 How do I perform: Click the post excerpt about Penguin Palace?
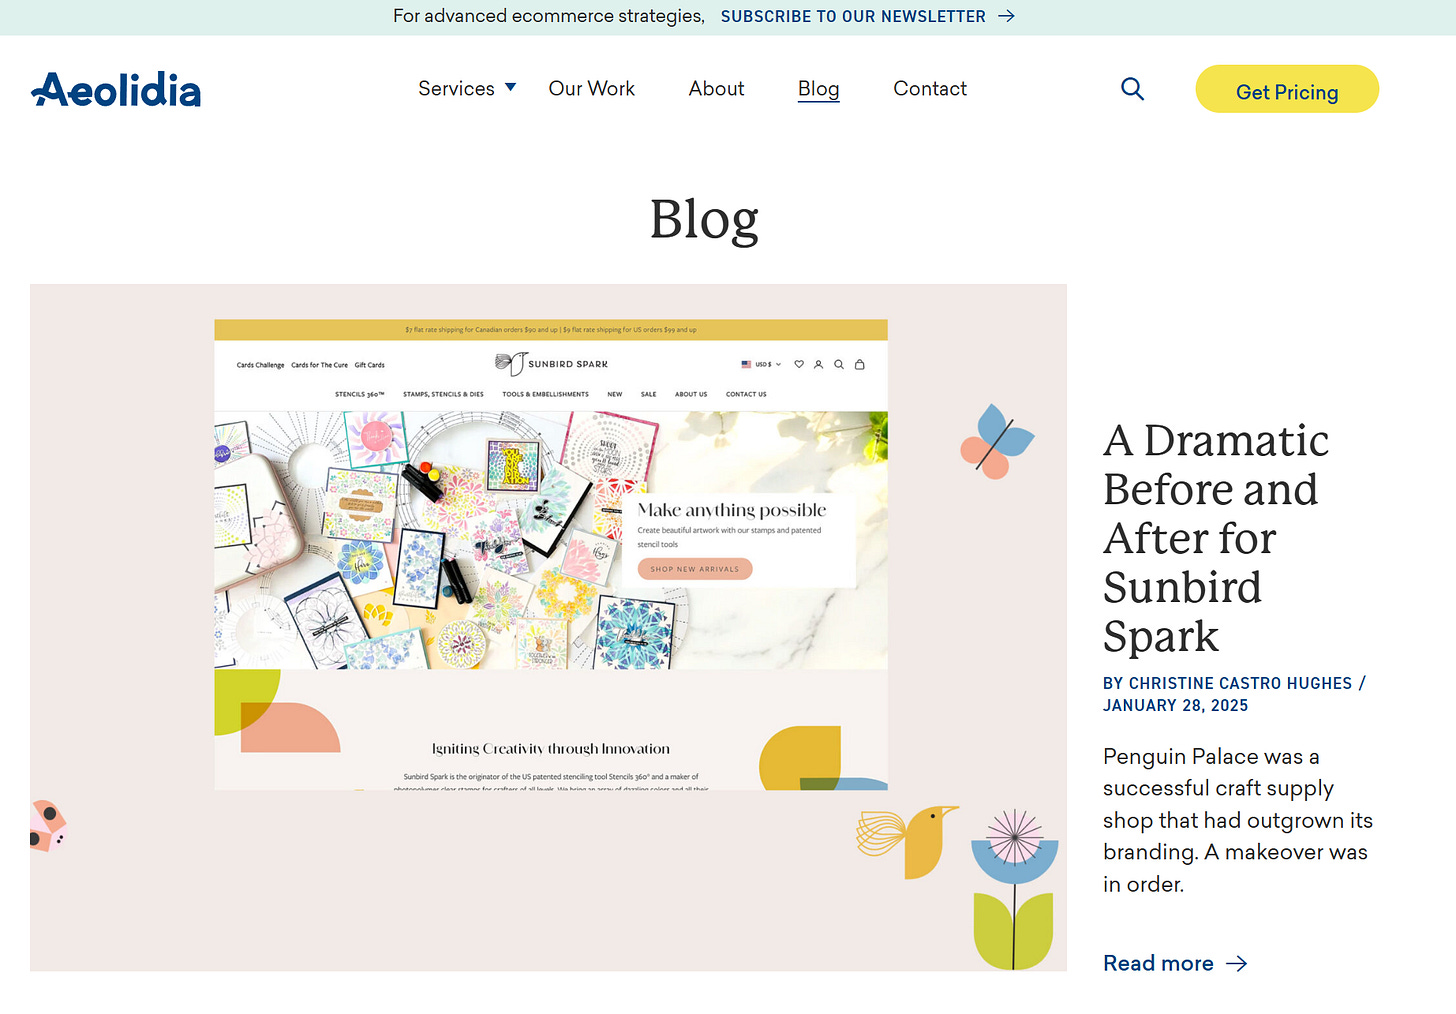(x=1238, y=820)
